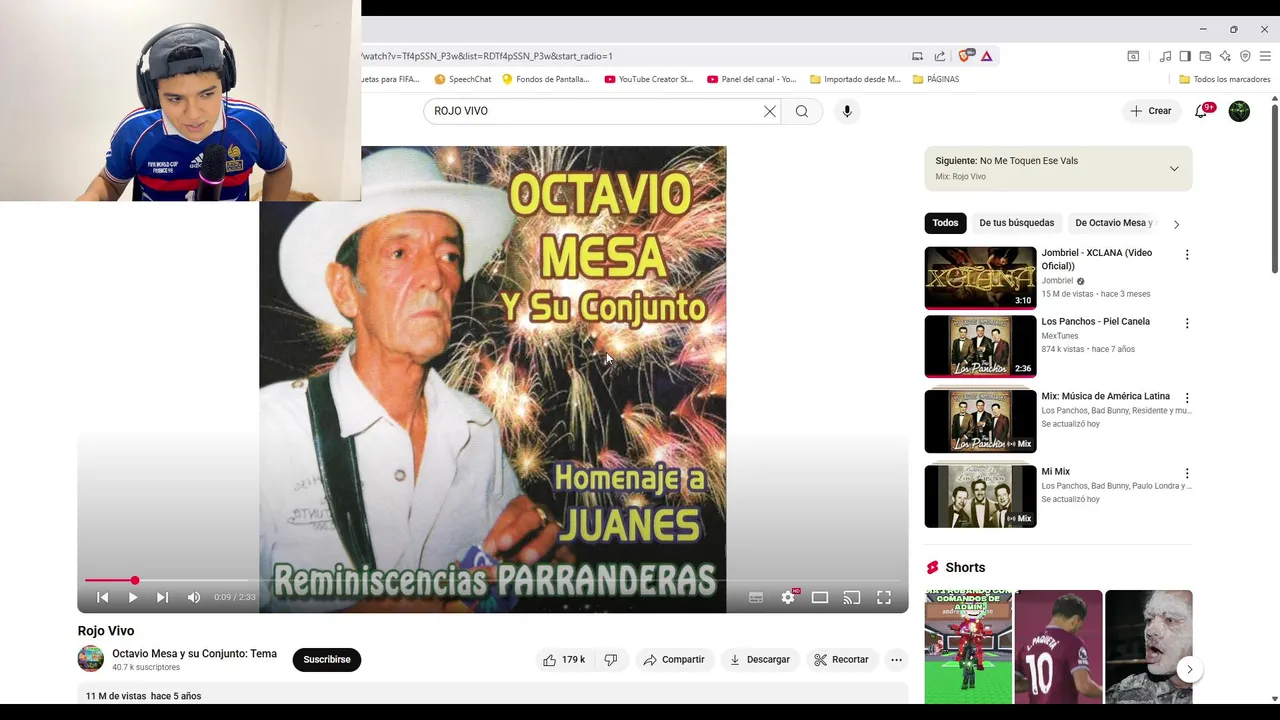Like the Rojo Vivo video
The width and height of the screenshot is (1280, 720).
coord(564,660)
